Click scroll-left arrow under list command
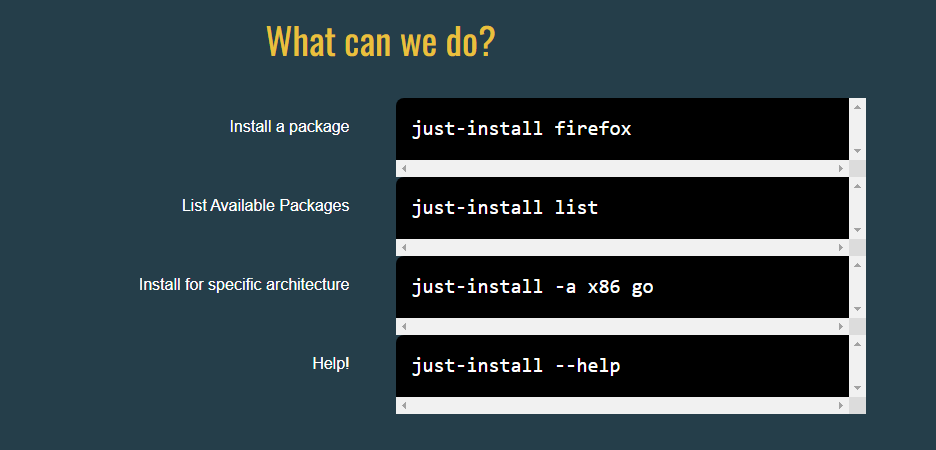This screenshot has width=936, height=450. (x=404, y=247)
